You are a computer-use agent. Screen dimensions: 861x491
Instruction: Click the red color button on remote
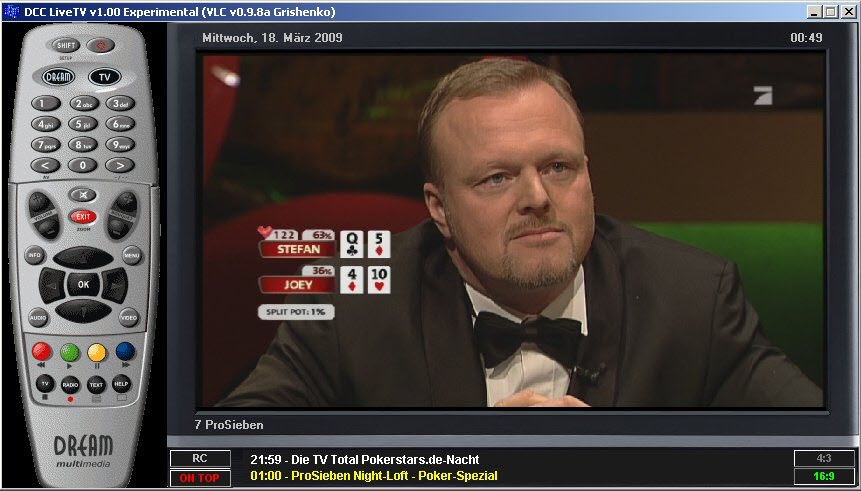coord(41,351)
